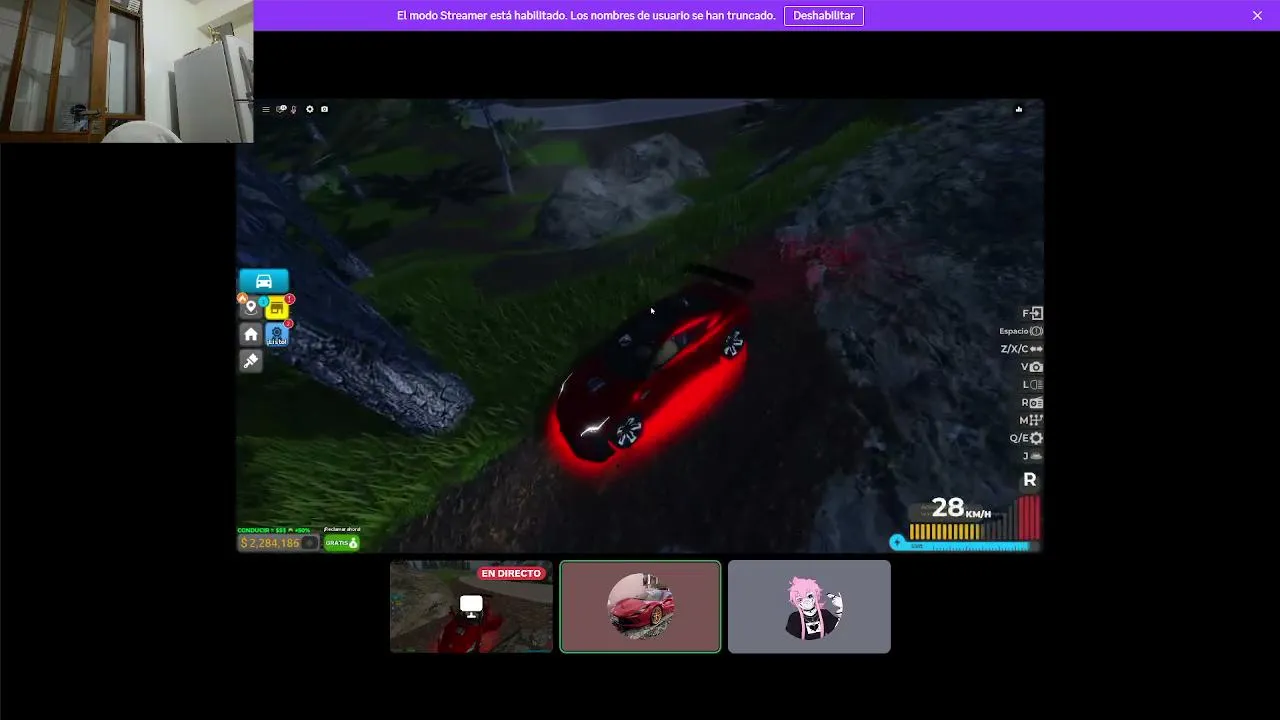Viewport: 1280px width, 720px height.
Task: Capture a screenshot with the camera icon
Action: (x=324, y=109)
